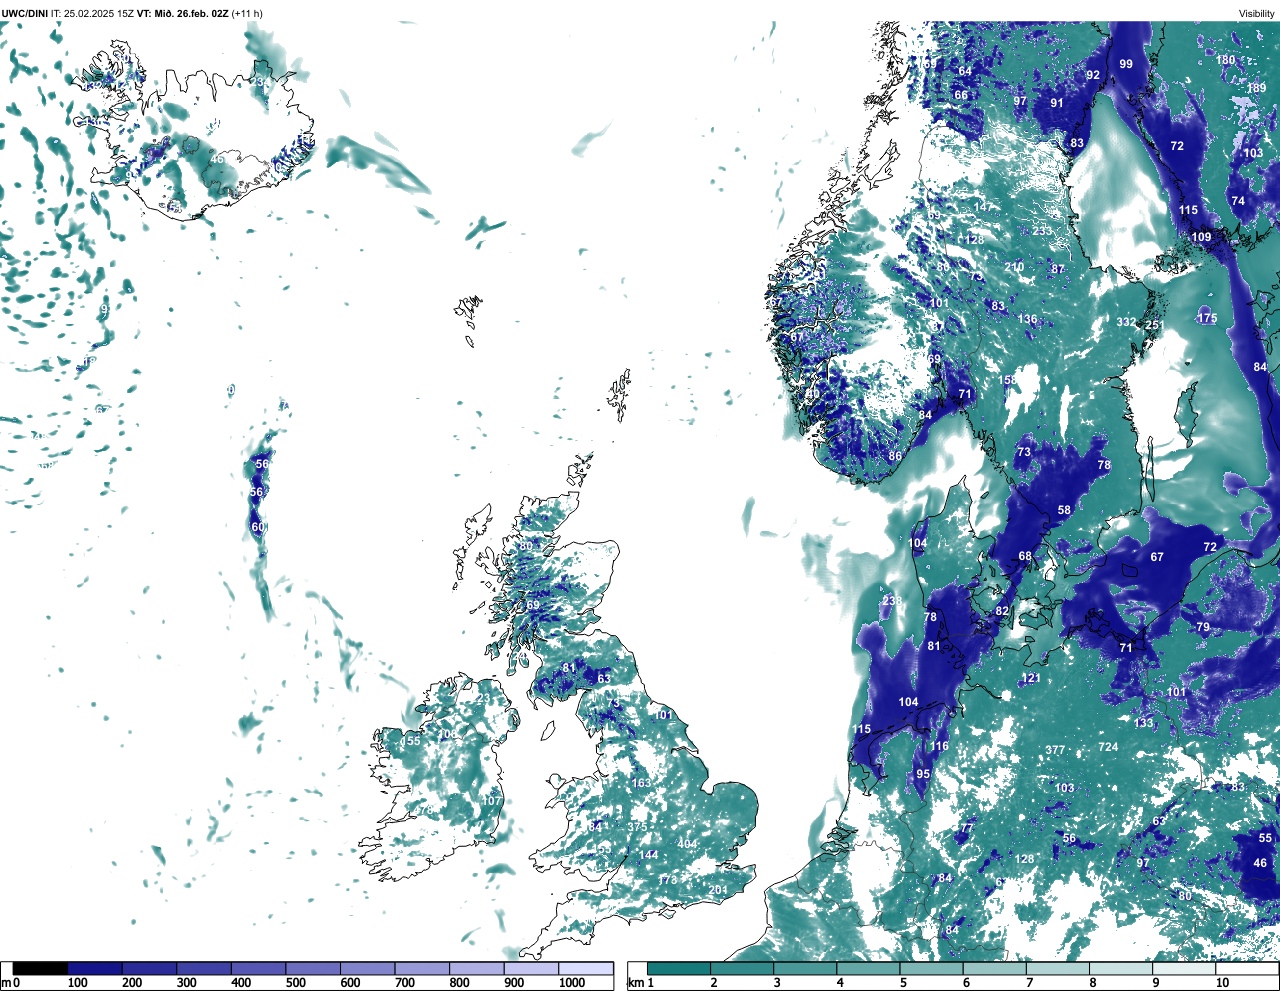Click the 500–600 m purple legend swatch

click(x=313, y=968)
